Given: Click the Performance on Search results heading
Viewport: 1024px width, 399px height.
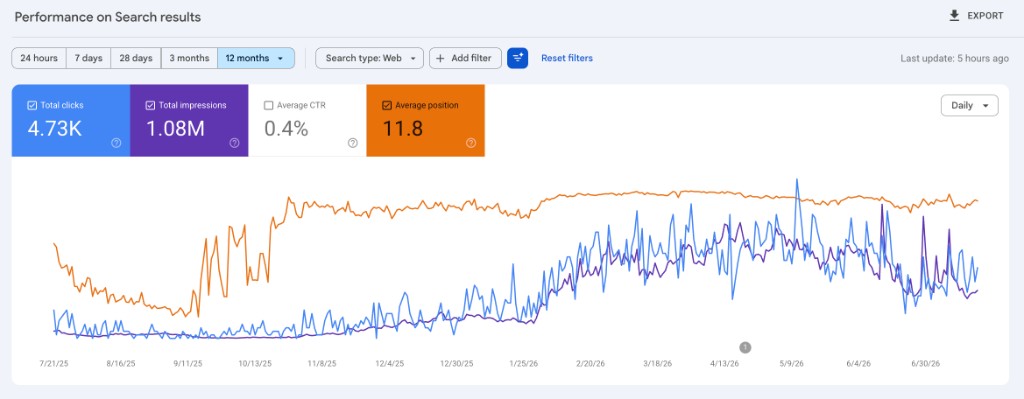Looking at the screenshot, I should click(108, 17).
